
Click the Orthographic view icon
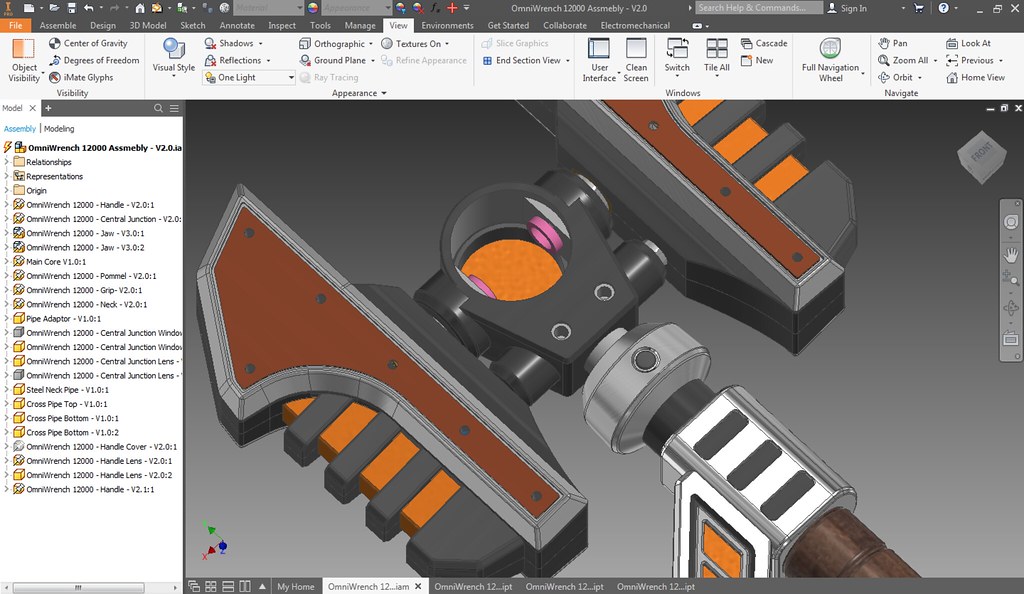[x=305, y=44]
